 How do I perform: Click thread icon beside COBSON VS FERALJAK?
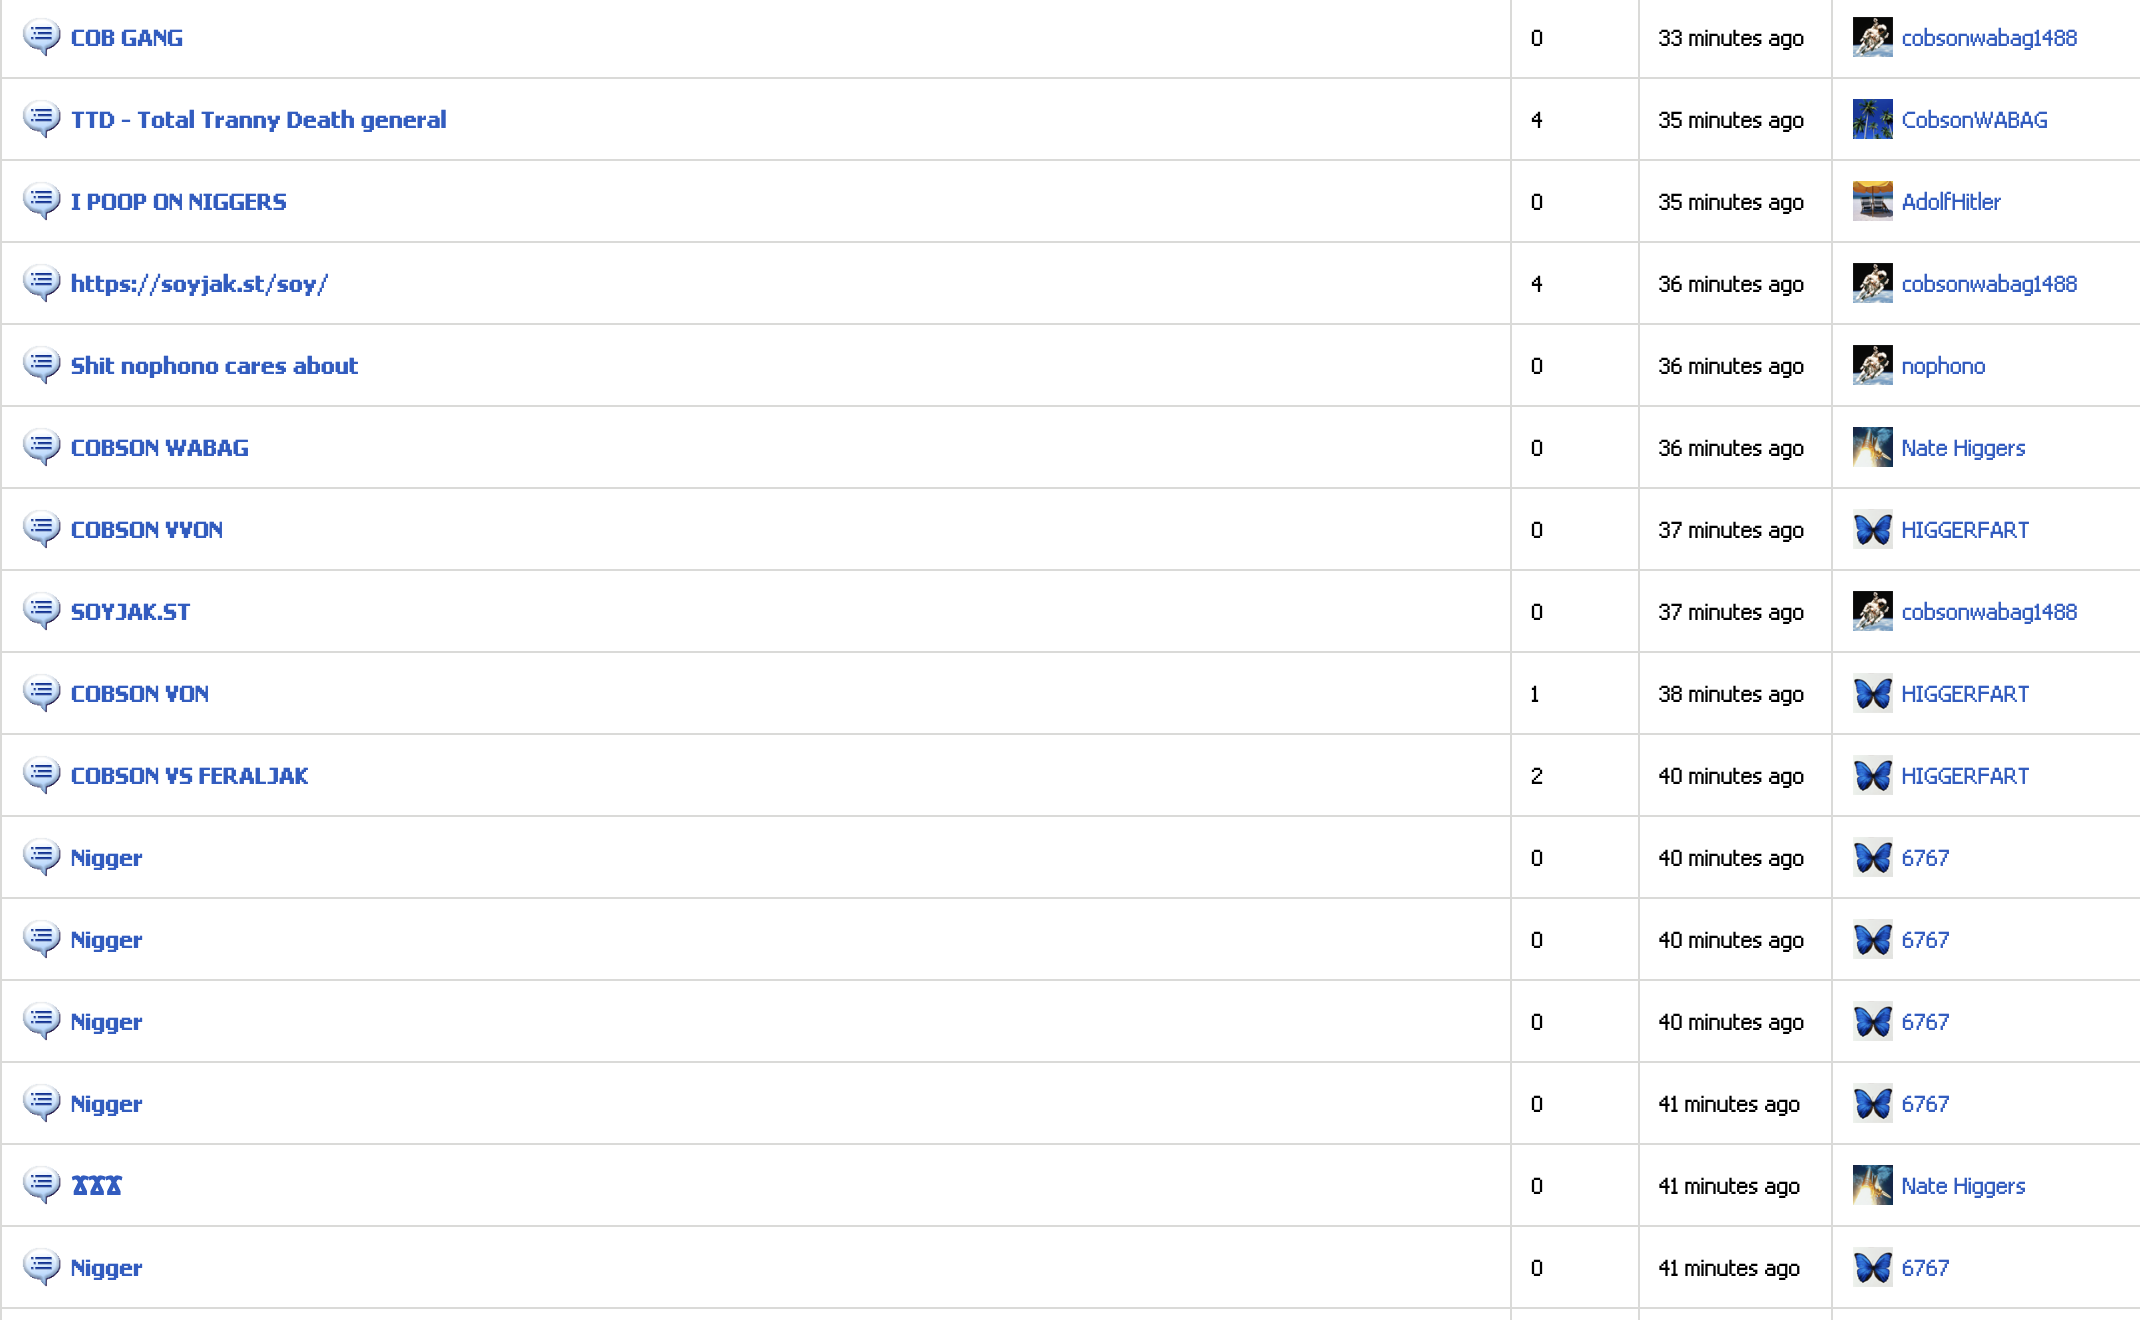tap(41, 776)
